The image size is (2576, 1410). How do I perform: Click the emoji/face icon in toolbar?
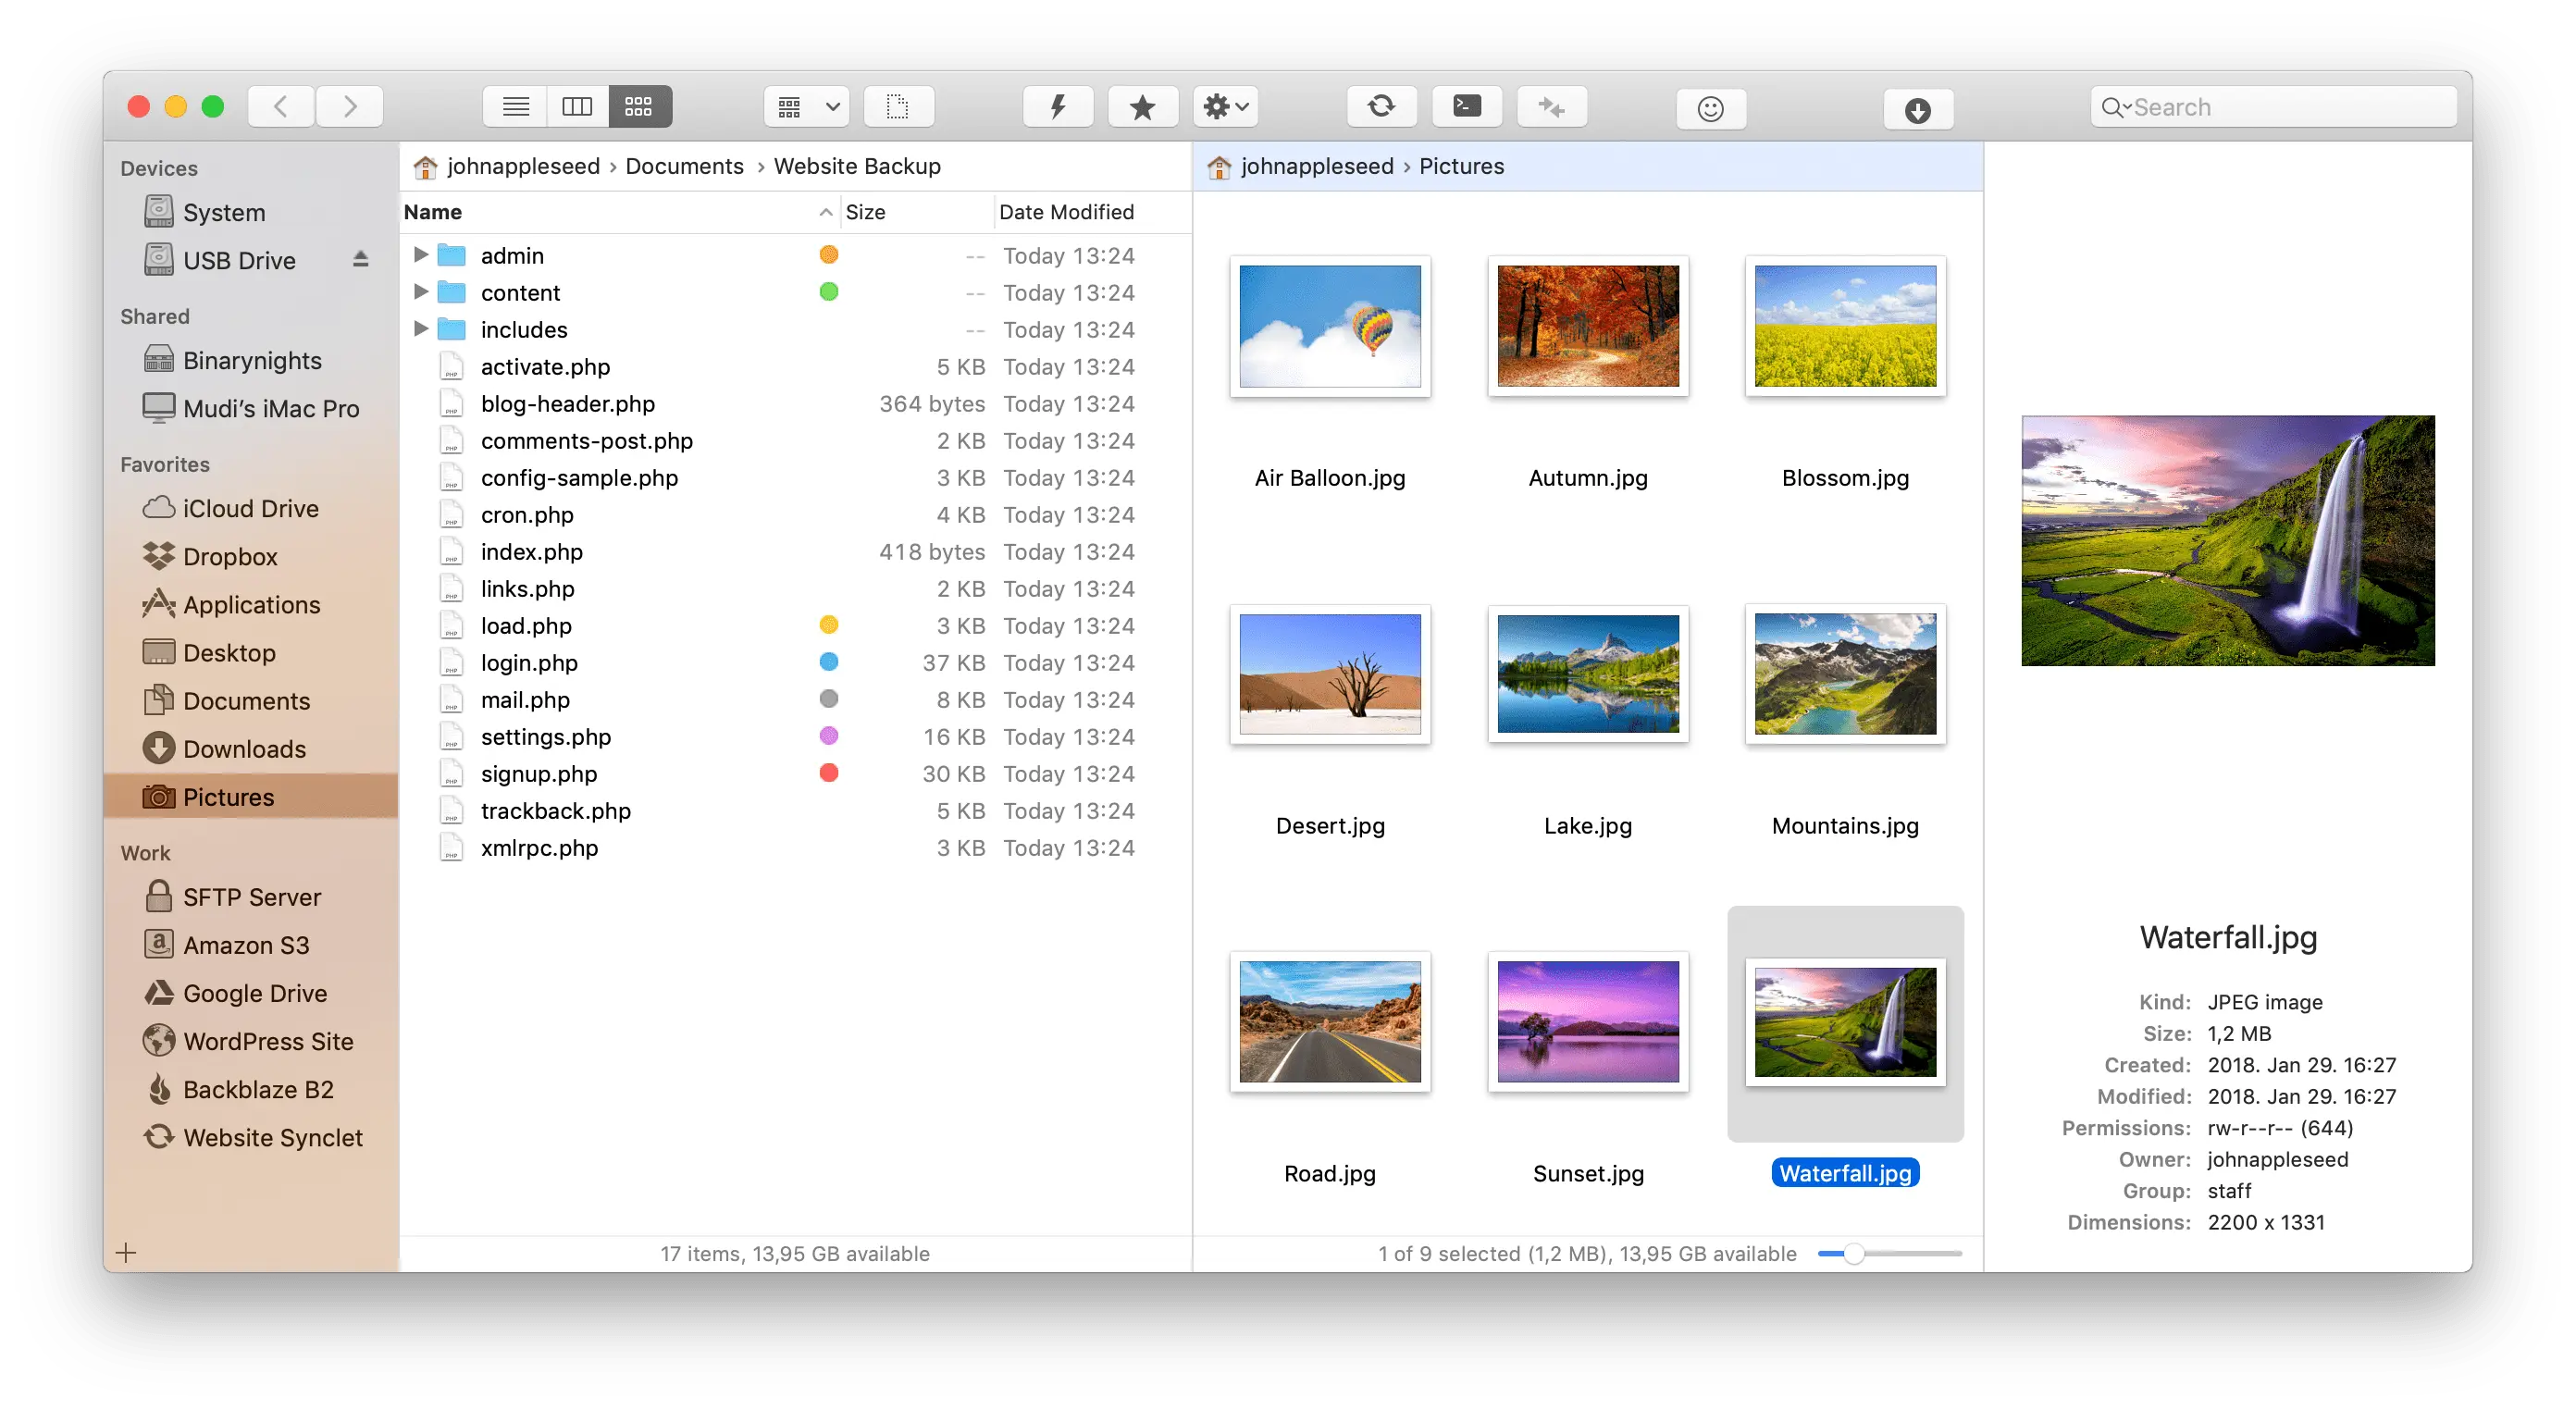(x=1710, y=107)
